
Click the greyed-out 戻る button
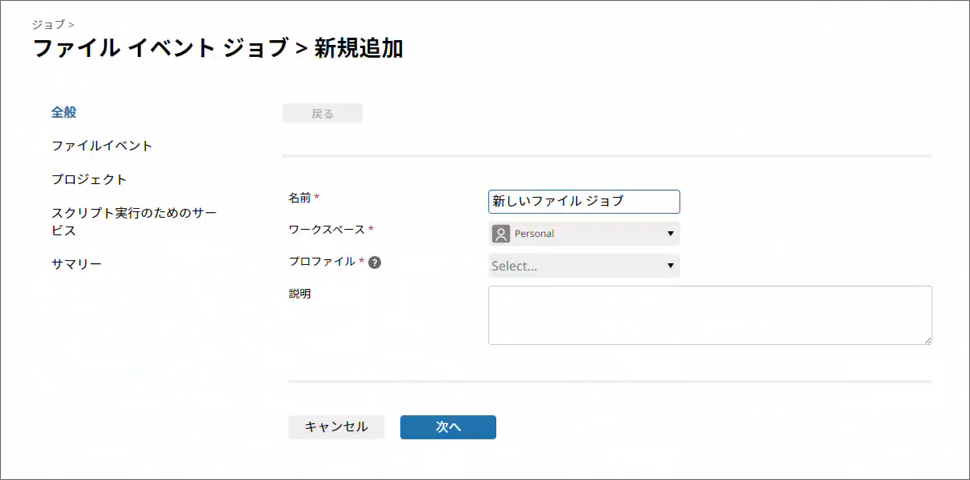(322, 114)
